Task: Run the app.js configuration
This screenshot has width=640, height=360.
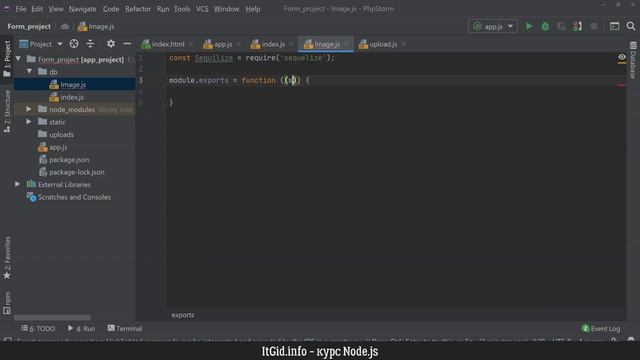Action: [529, 27]
